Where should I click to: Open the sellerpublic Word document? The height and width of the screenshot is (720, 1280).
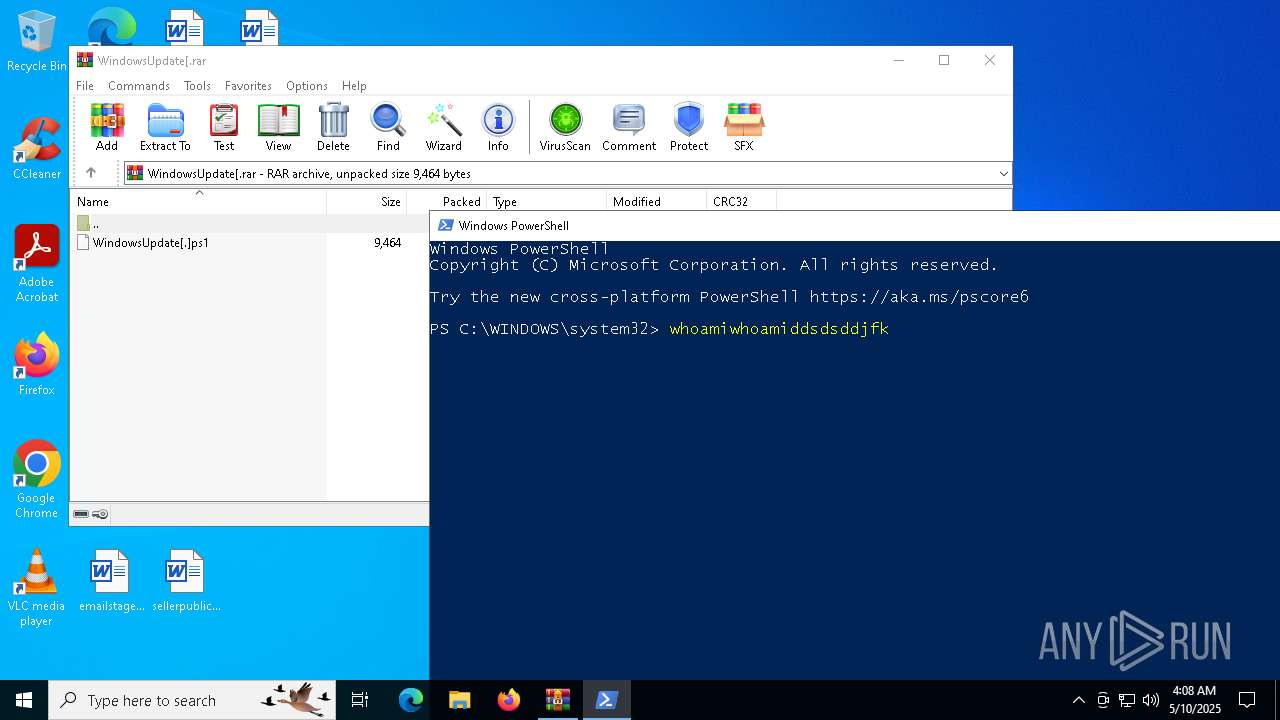[x=186, y=580]
